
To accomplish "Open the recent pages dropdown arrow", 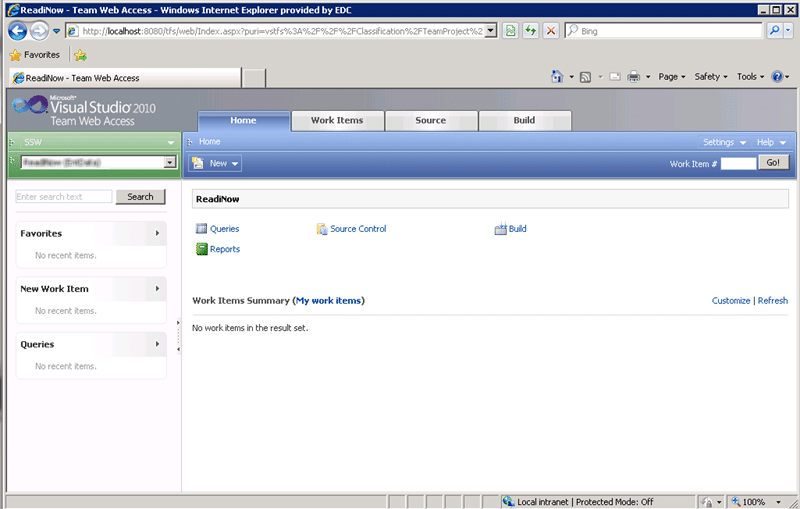I will pos(57,31).
